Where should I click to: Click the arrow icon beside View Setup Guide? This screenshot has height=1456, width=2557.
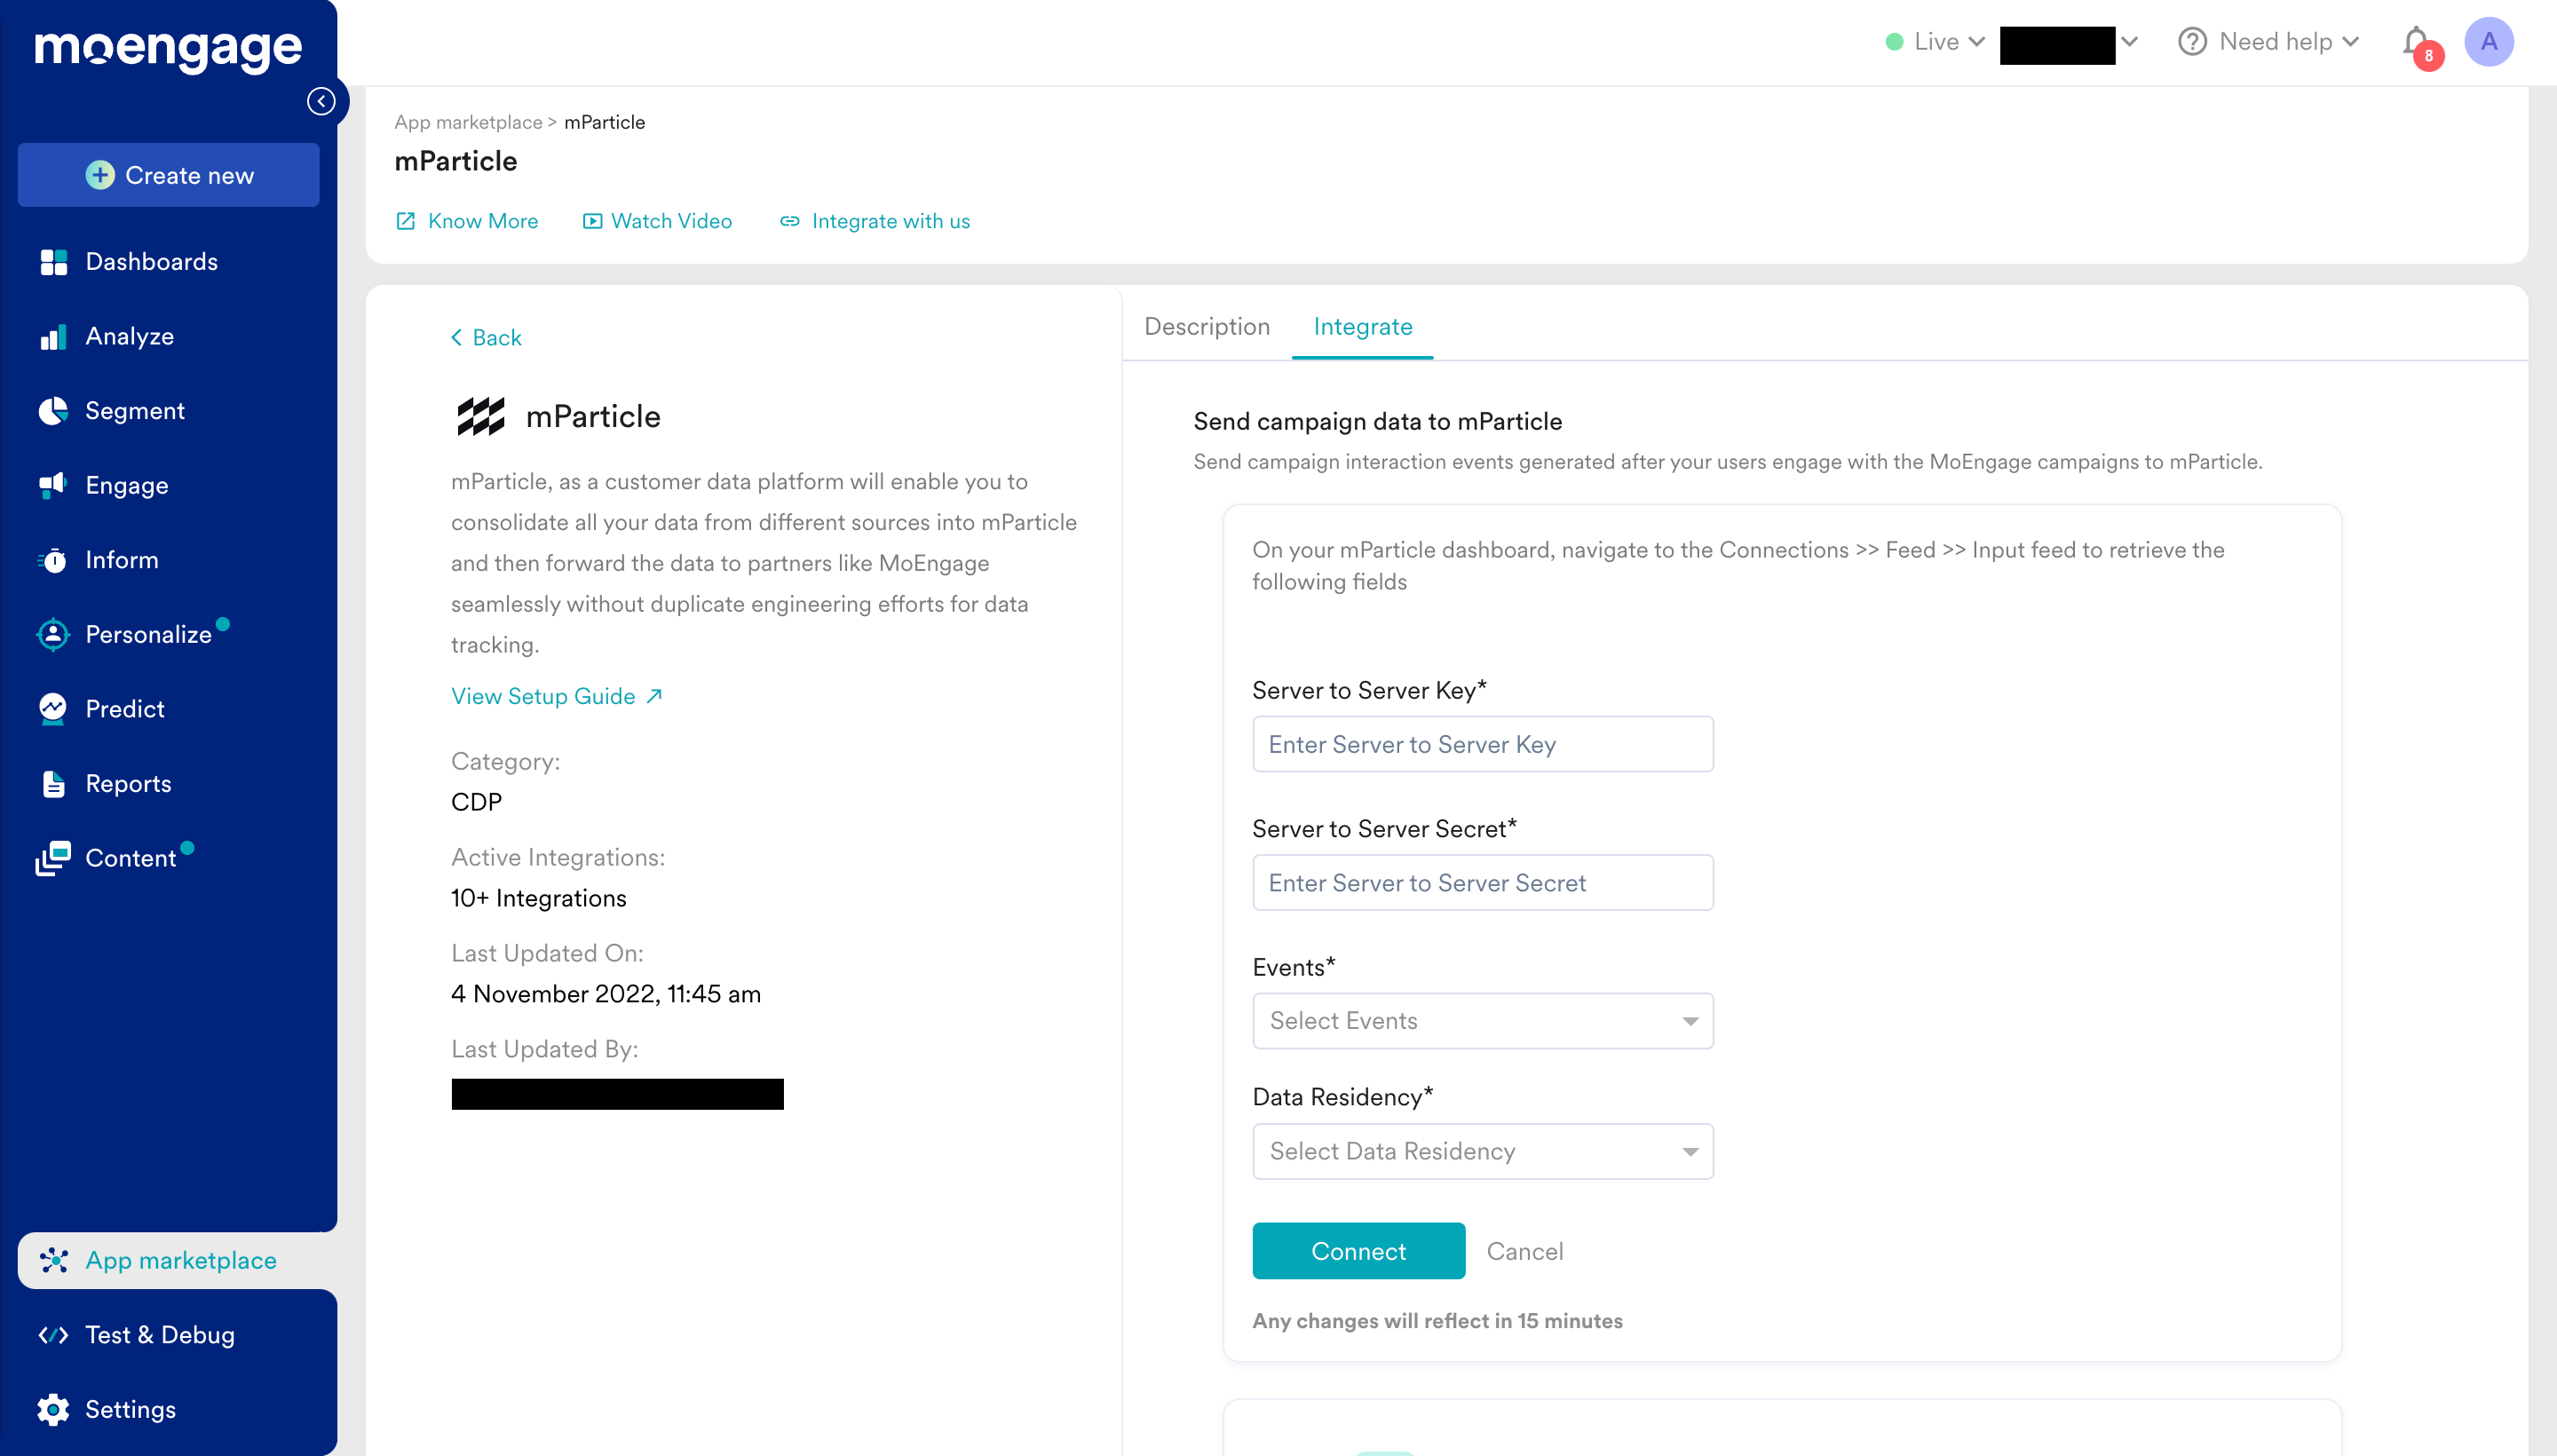tap(654, 696)
